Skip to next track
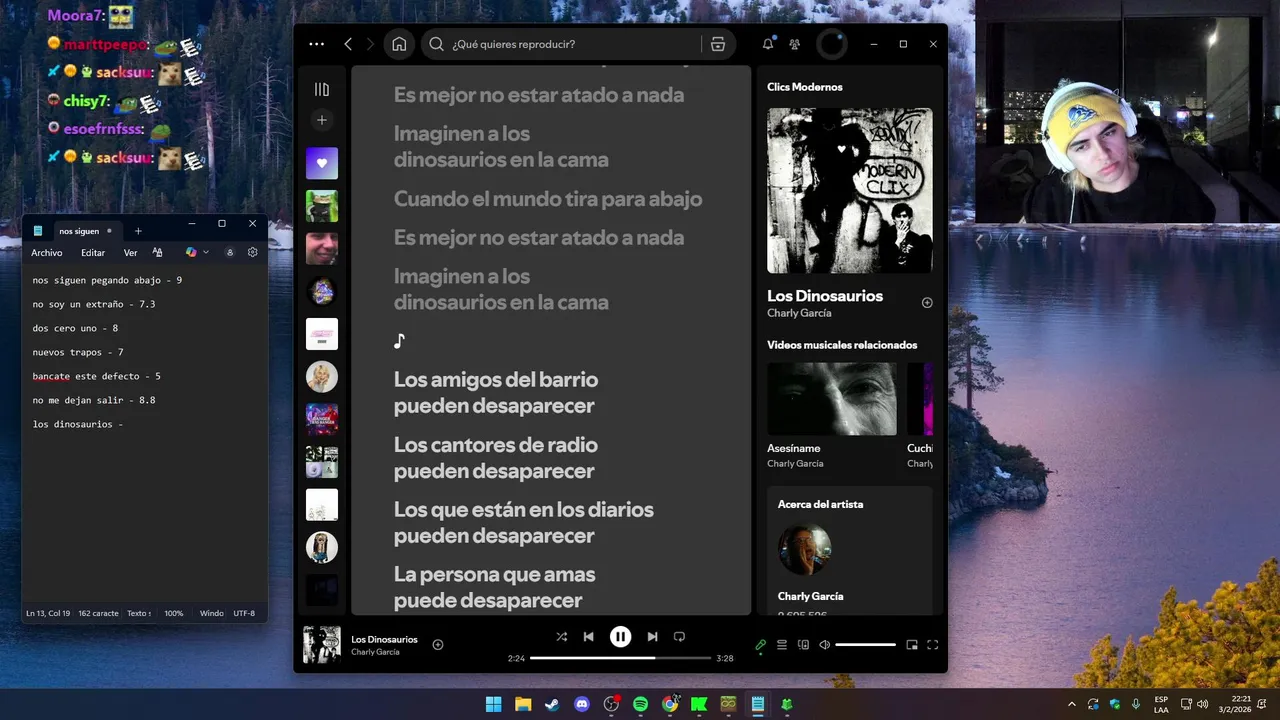This screenshot has height=720, width=1280. click(x=652, y=636)
